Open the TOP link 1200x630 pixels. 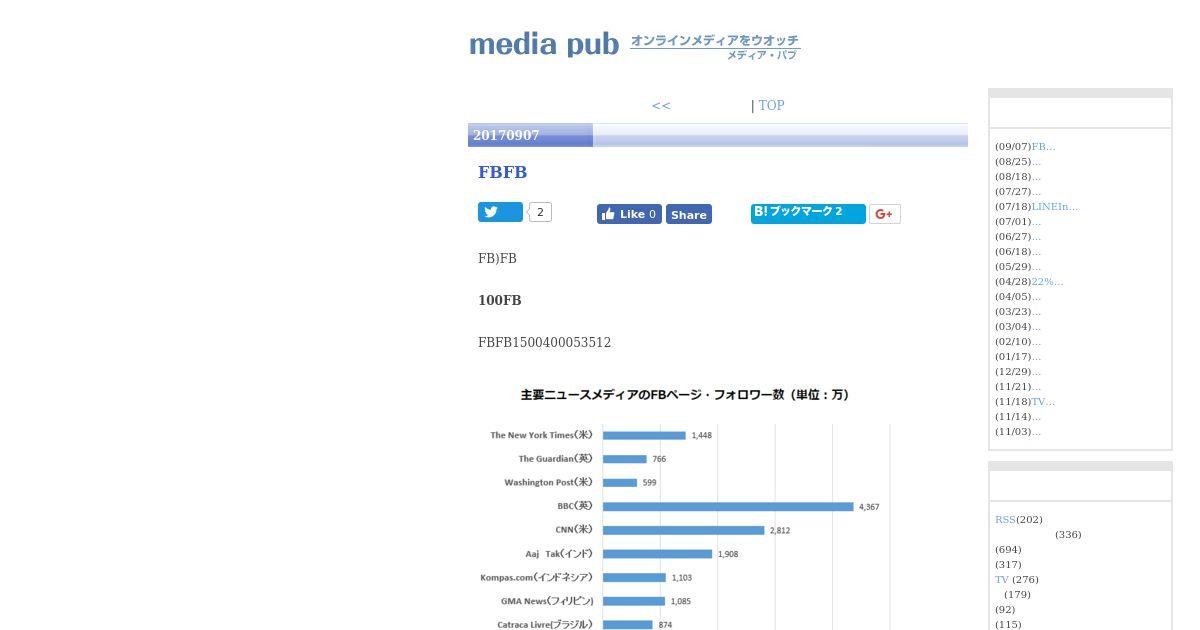[x=771, y=105]
